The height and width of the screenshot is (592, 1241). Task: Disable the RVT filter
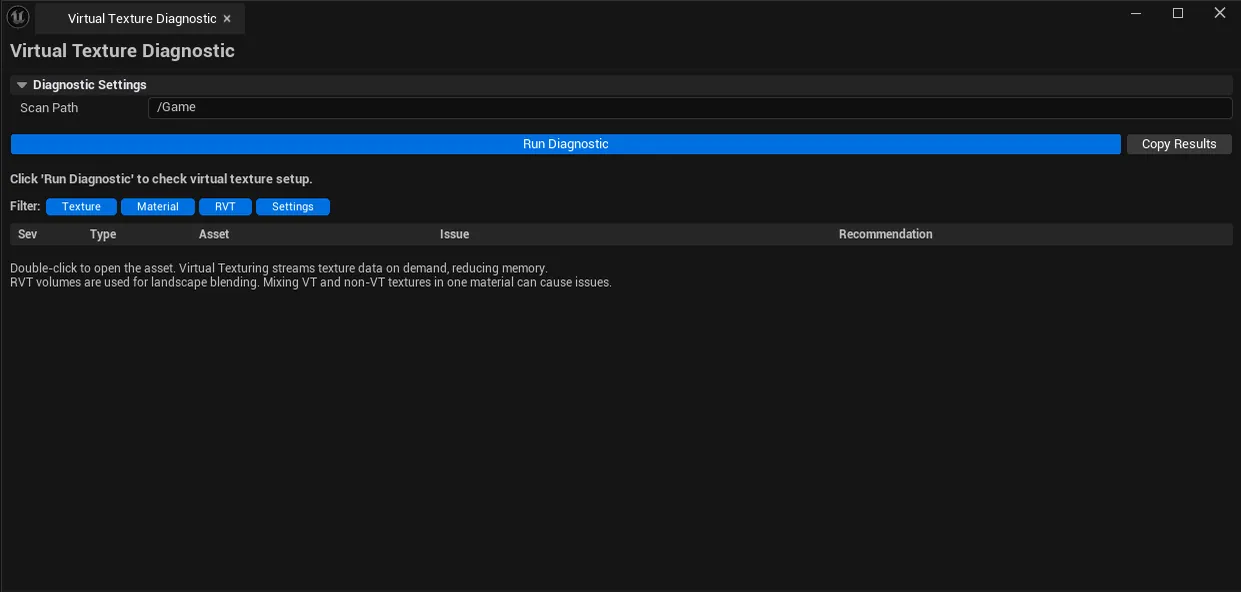(x=225, y=207)
